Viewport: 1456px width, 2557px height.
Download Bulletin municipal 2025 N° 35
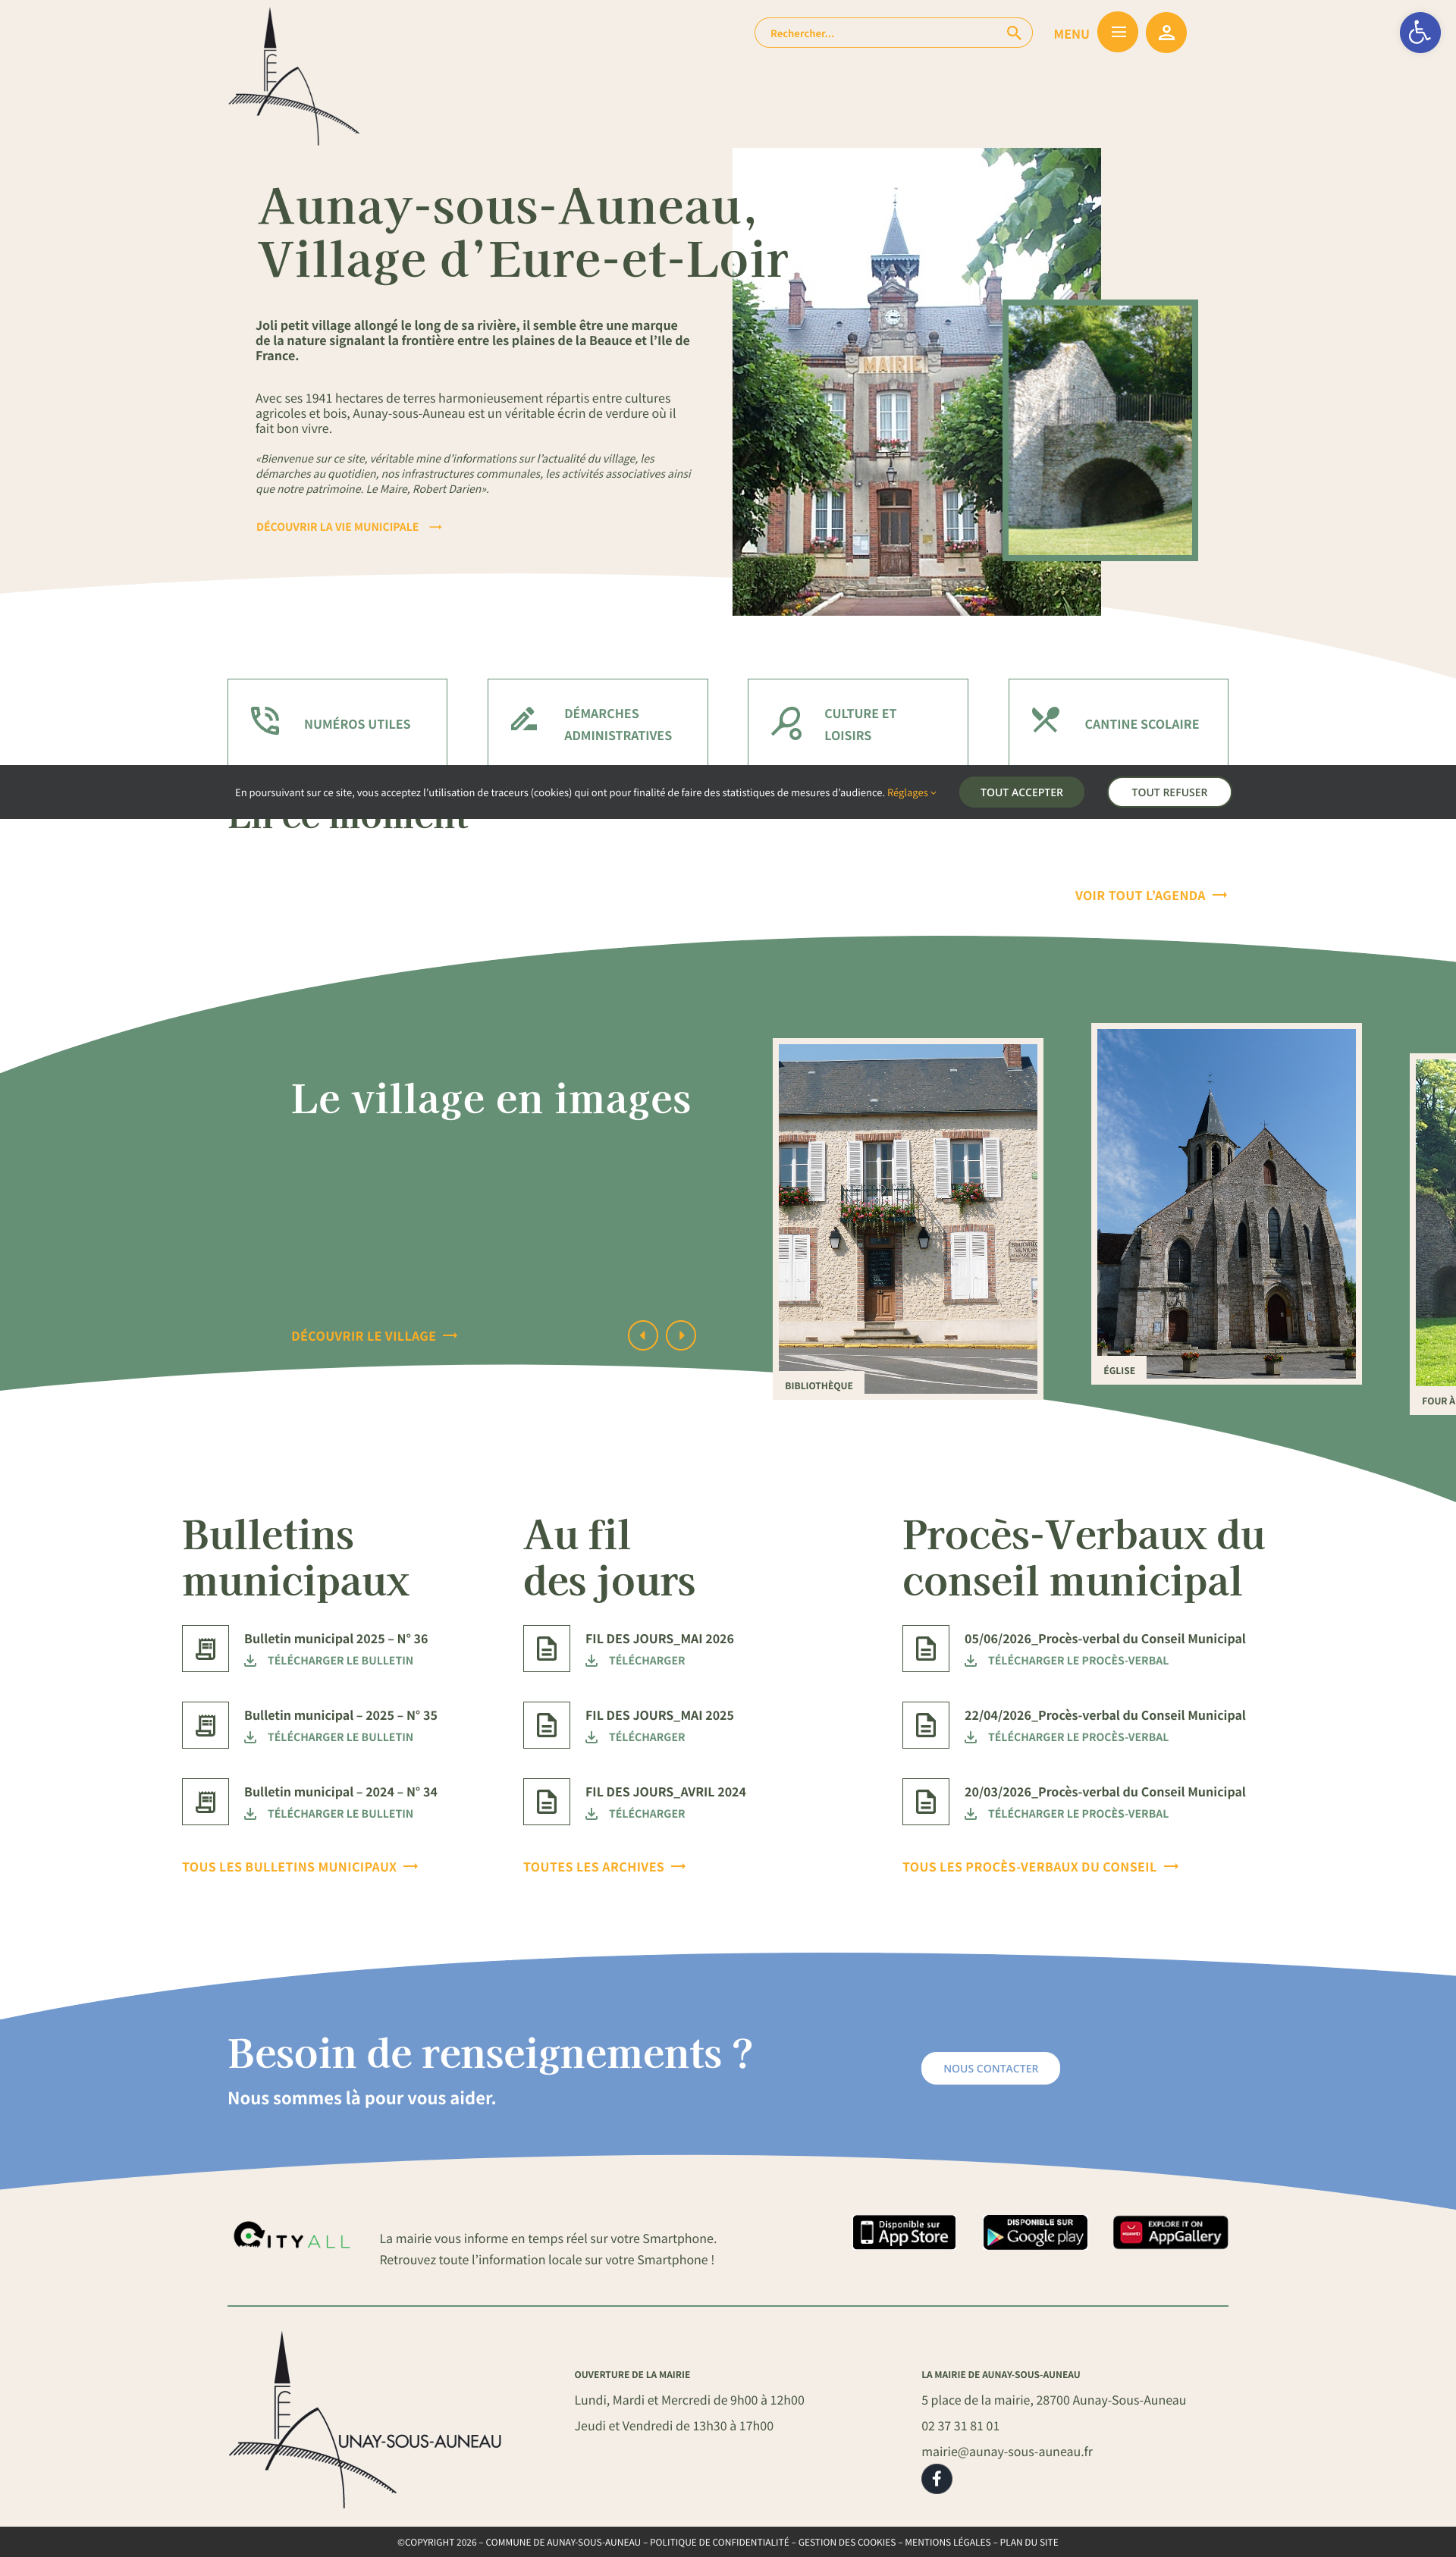coord(329,1737)
